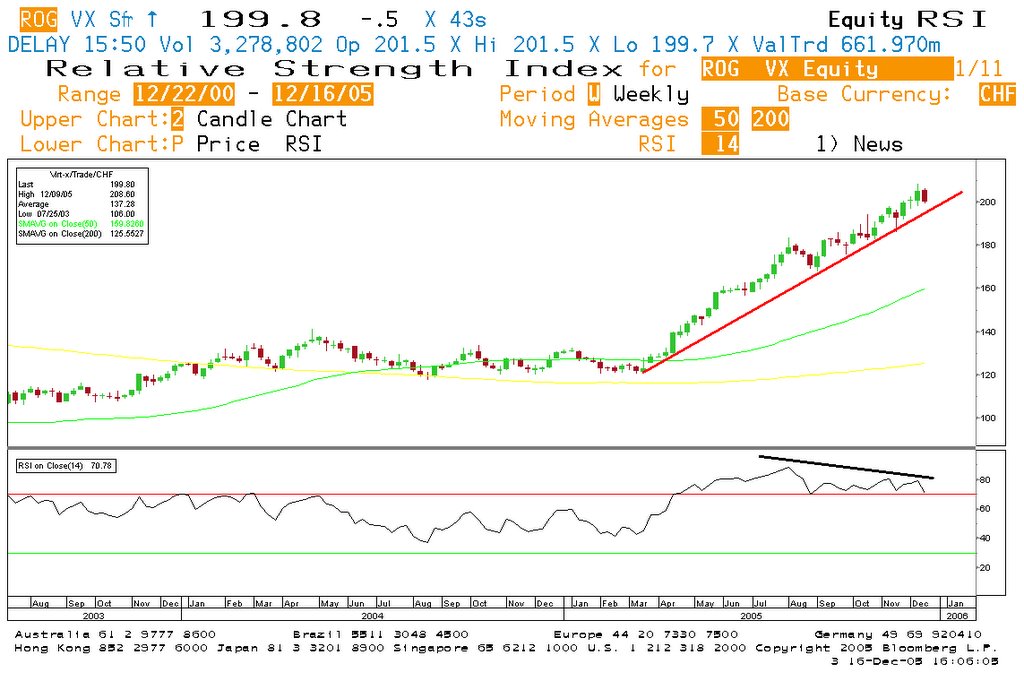This screenshot has height=681, width=1024.
Task: Click the U.S. 1 212 318 2000 contact
Action: (x=667, y=648)
